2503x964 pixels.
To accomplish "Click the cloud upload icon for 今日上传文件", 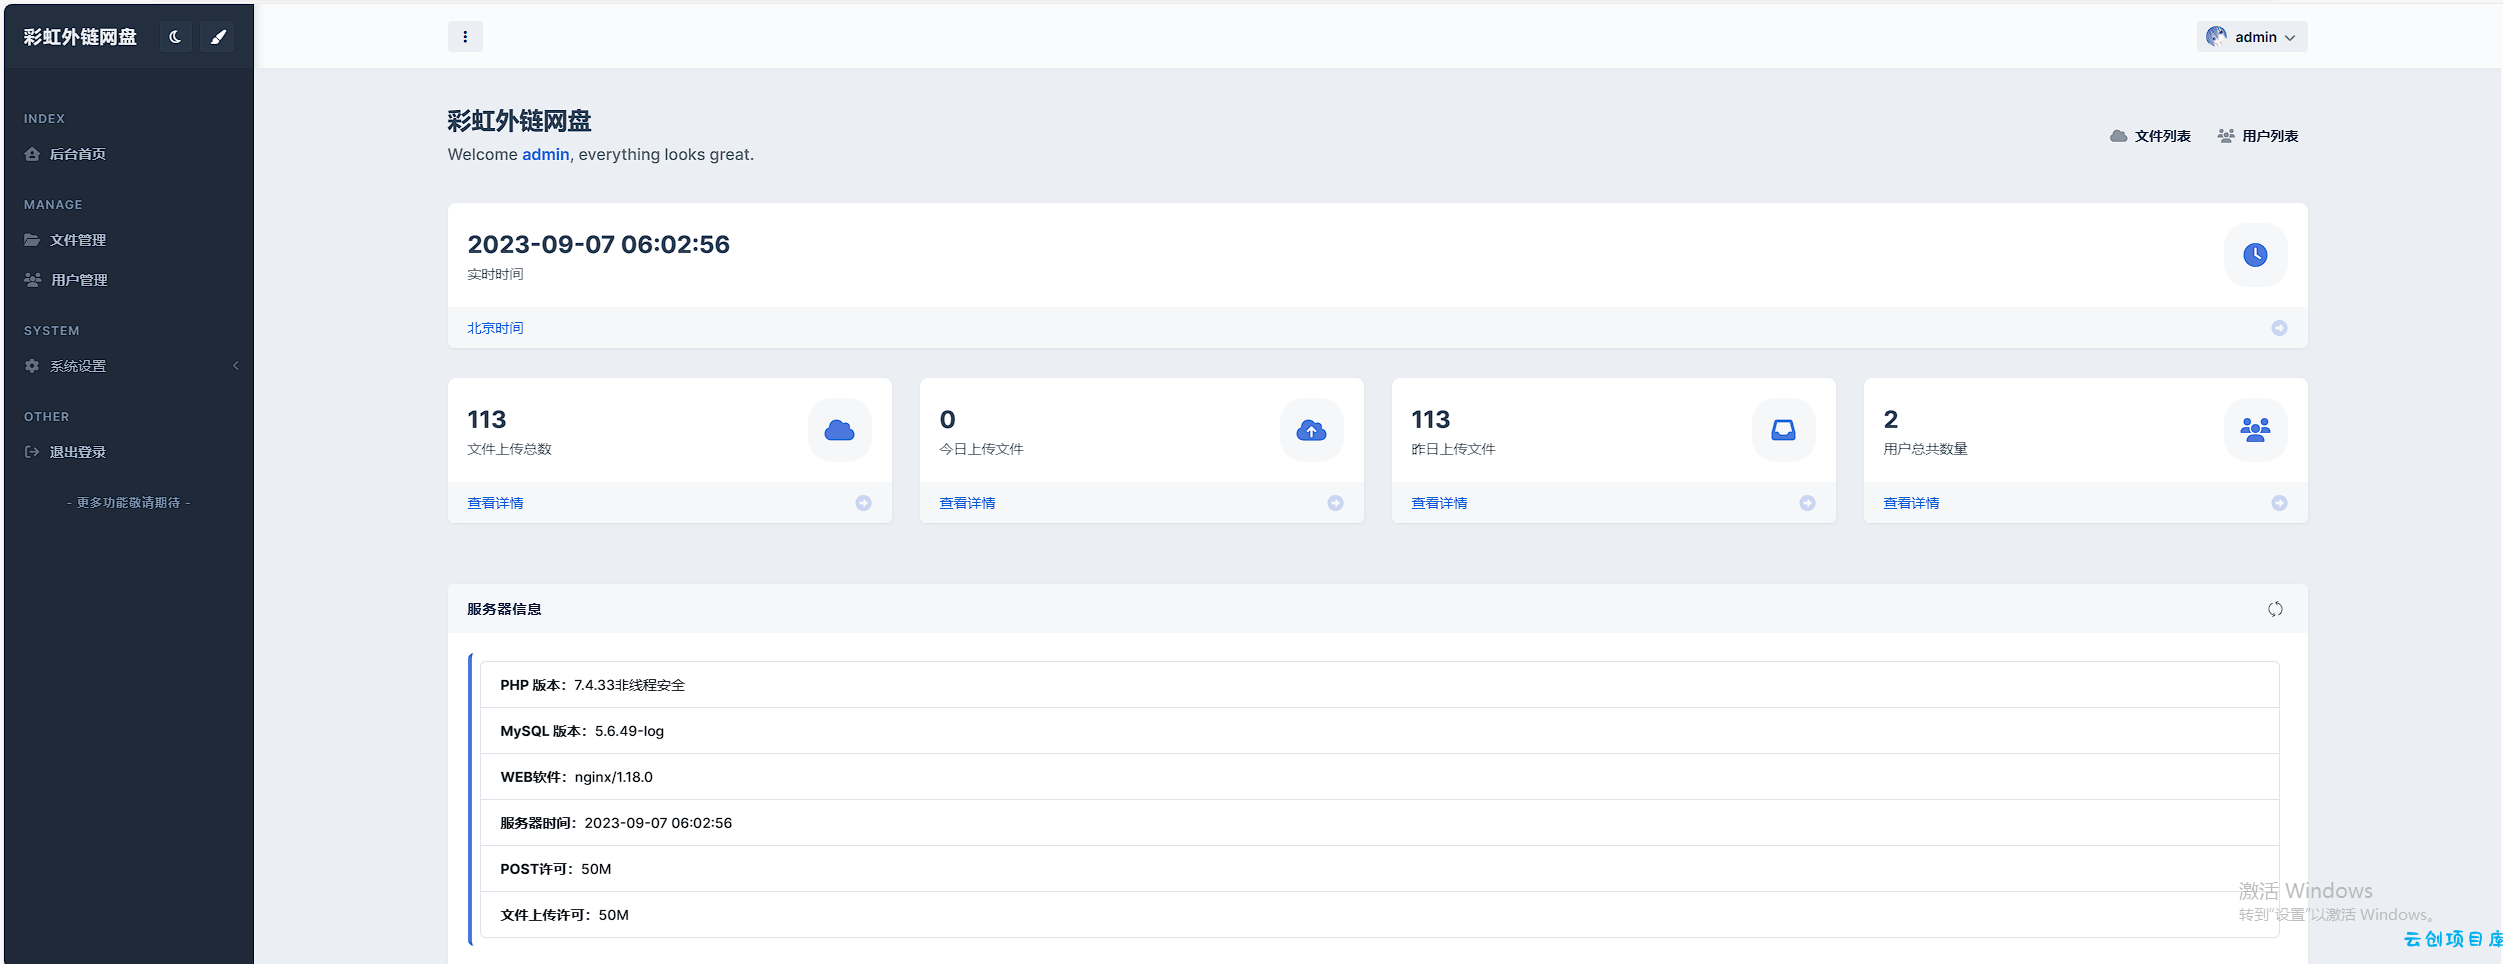I will tap(1311, 430).
